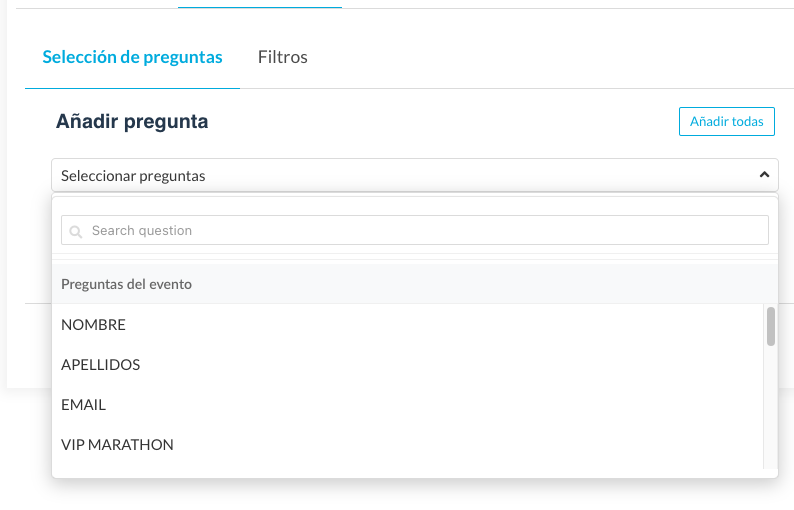Click blank page area below the dropdown list
The width and height of the screenshot is (794, 510).
400,495
